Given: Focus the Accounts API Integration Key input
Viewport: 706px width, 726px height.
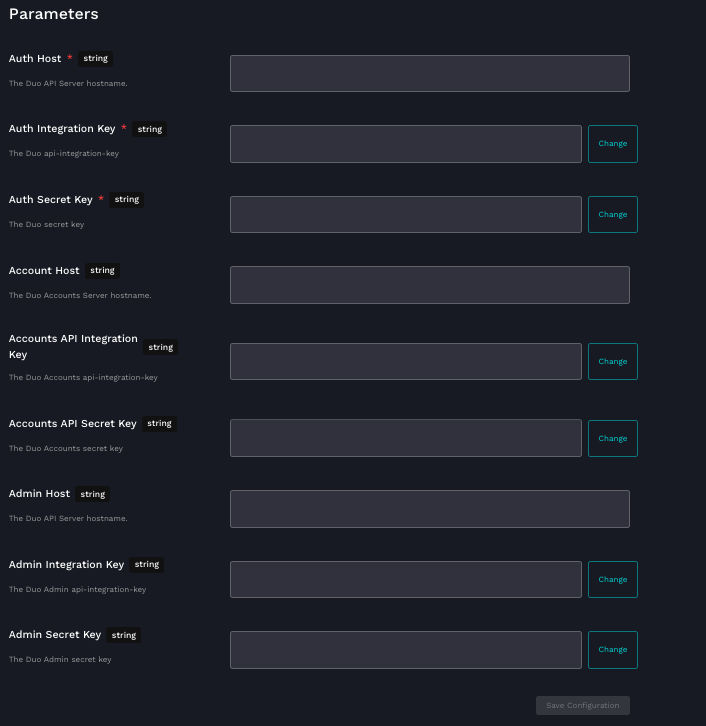Looking at the screenshot, I should point(405,361).
